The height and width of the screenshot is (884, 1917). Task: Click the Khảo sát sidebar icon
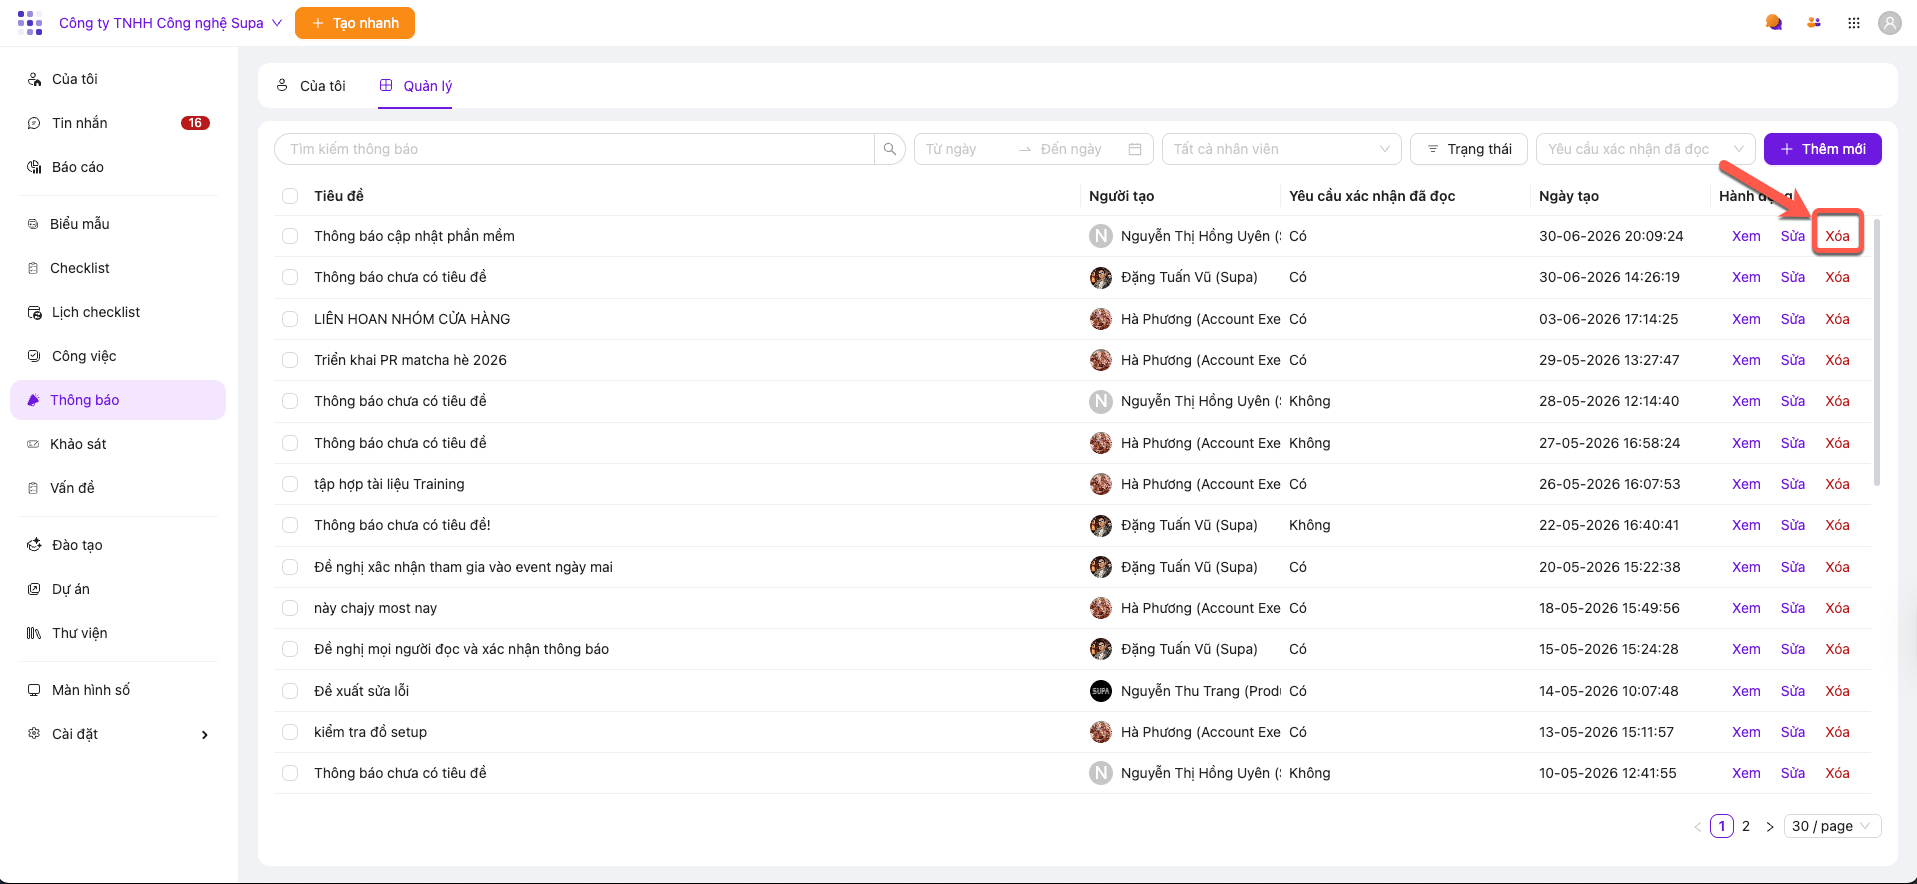(33, 444)
